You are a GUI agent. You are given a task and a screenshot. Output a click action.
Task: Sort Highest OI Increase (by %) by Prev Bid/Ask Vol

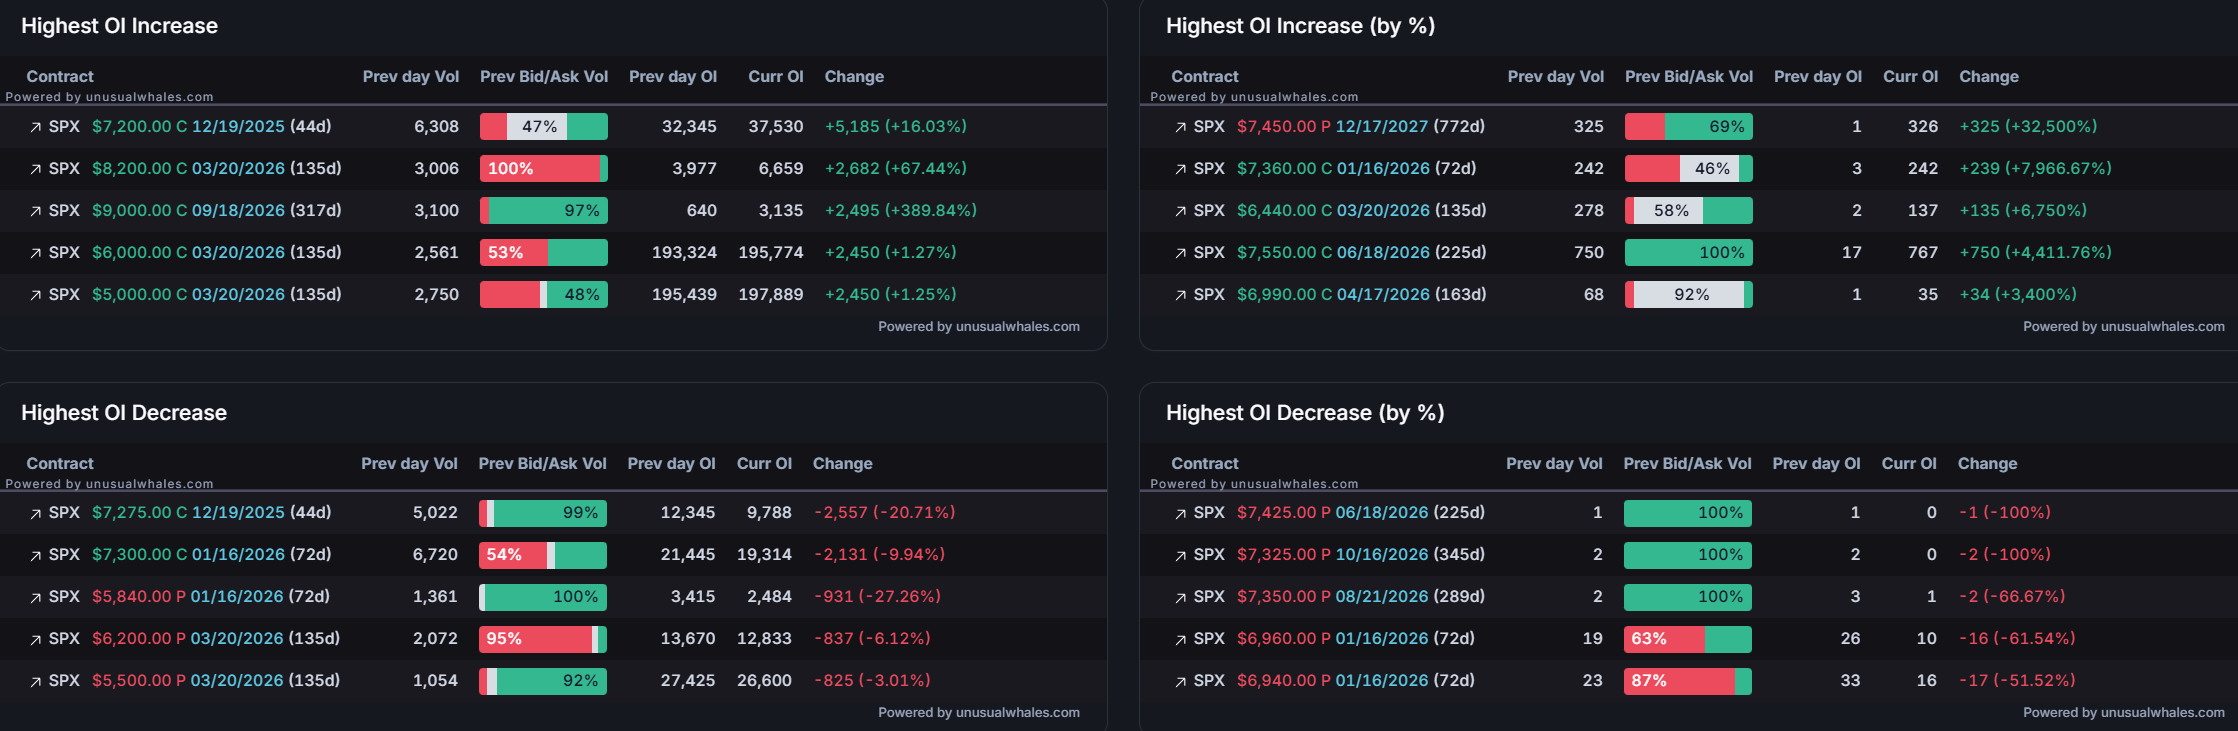1688,76
